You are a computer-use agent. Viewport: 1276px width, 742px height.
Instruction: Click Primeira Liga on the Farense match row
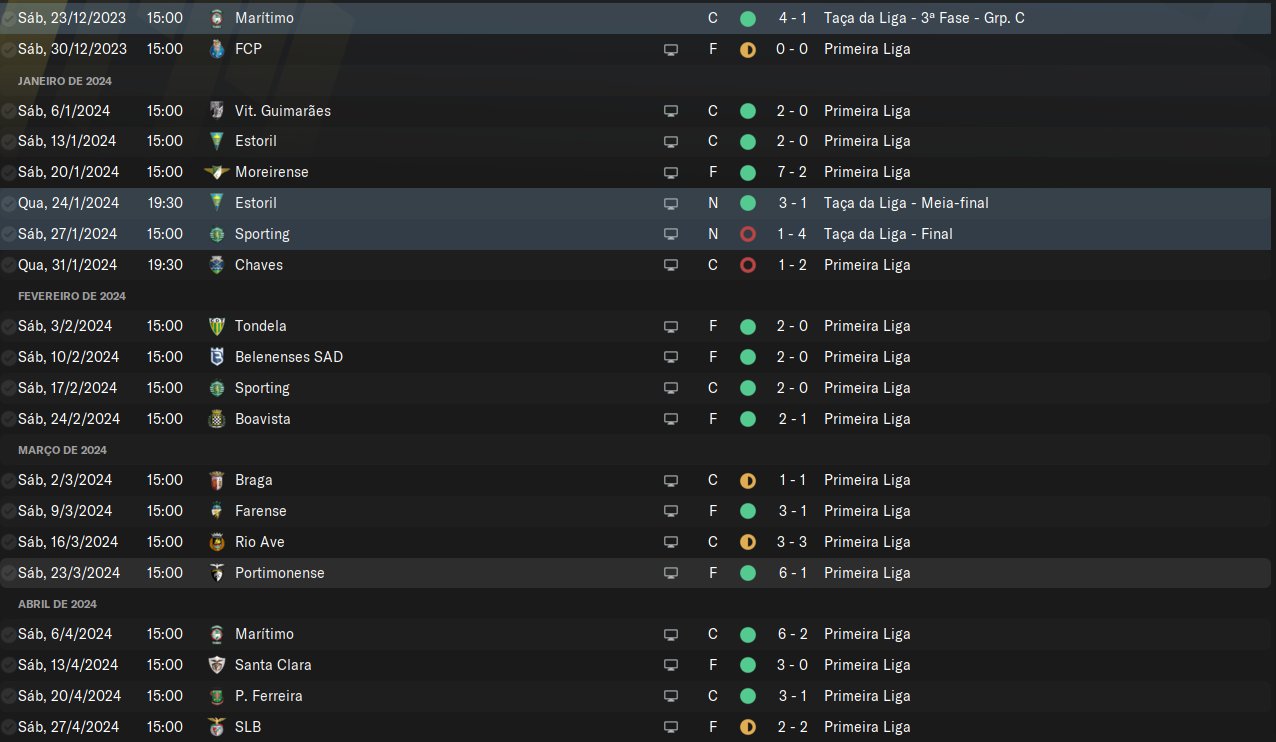(867, 511)
